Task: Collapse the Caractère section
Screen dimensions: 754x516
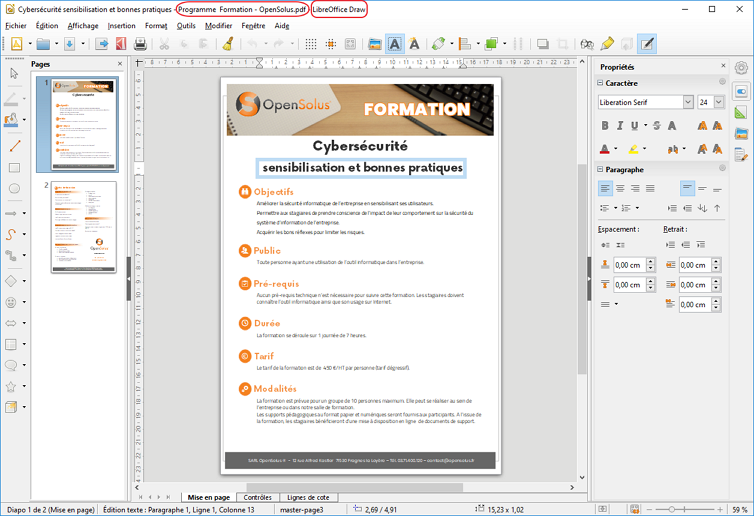Action: [x=600, y=83]
